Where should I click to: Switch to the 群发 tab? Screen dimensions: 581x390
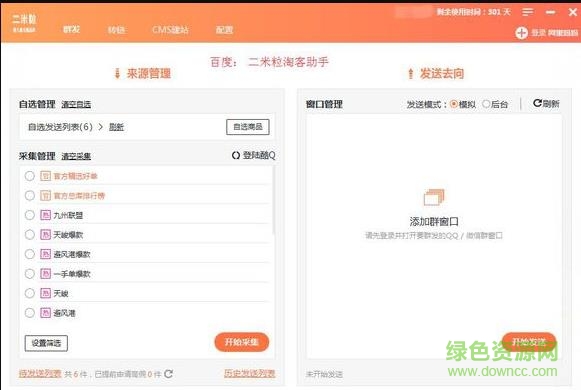(x=72, y=29)
